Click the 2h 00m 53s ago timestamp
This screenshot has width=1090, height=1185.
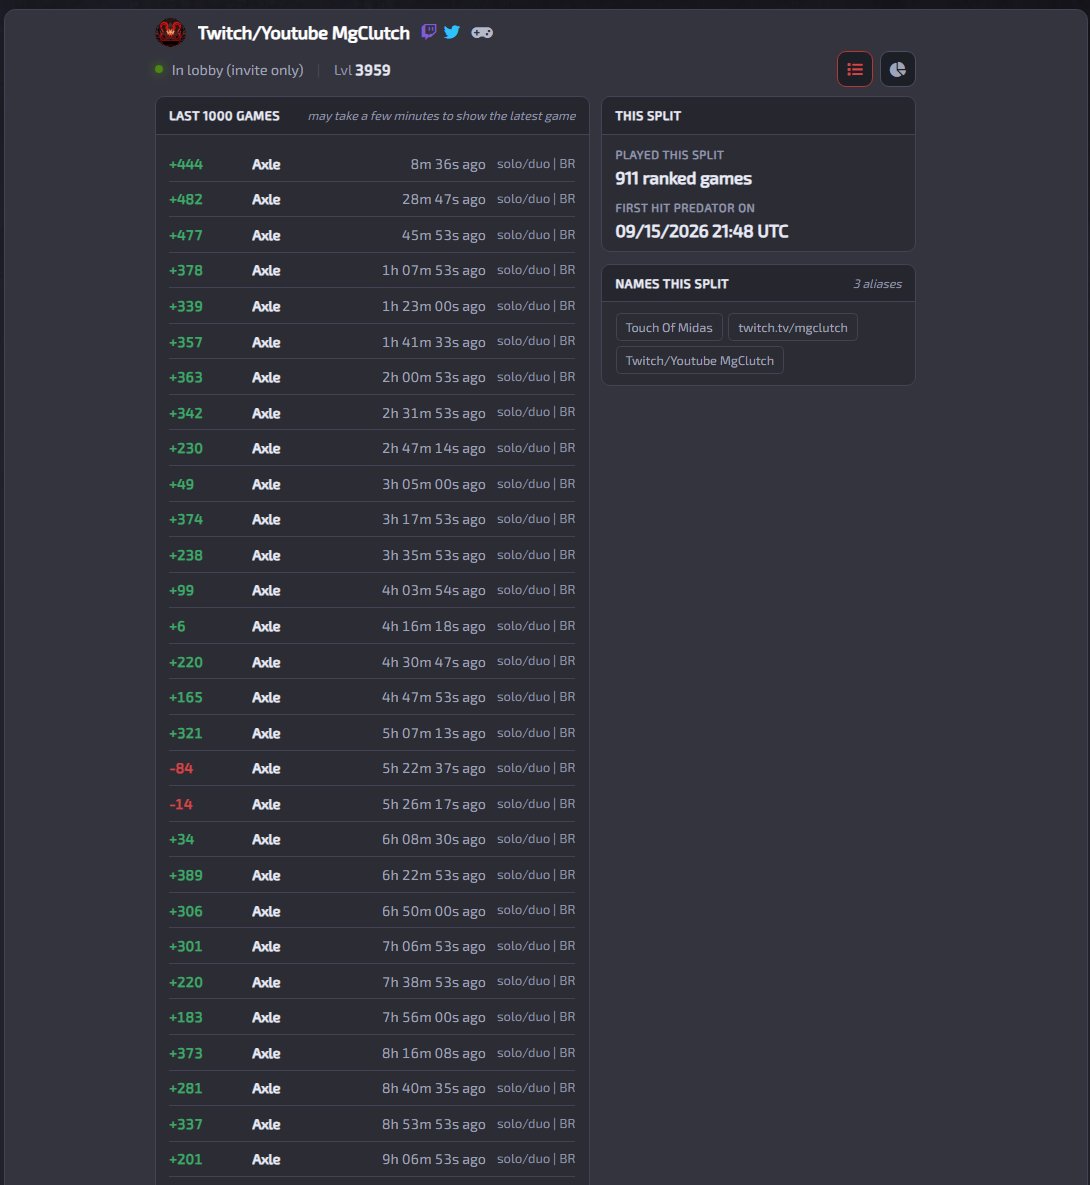(434, 377)
